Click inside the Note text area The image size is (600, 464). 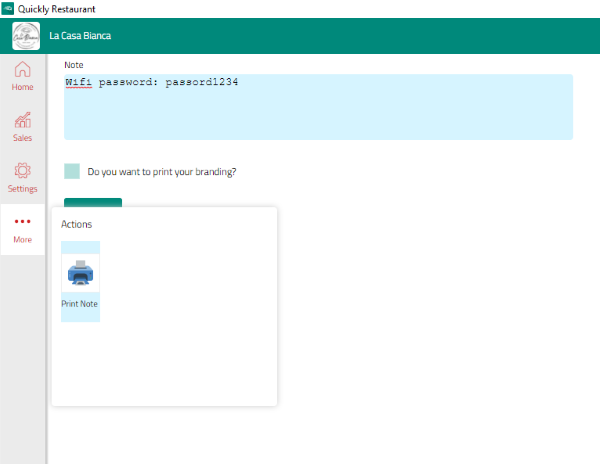(318, 115)
